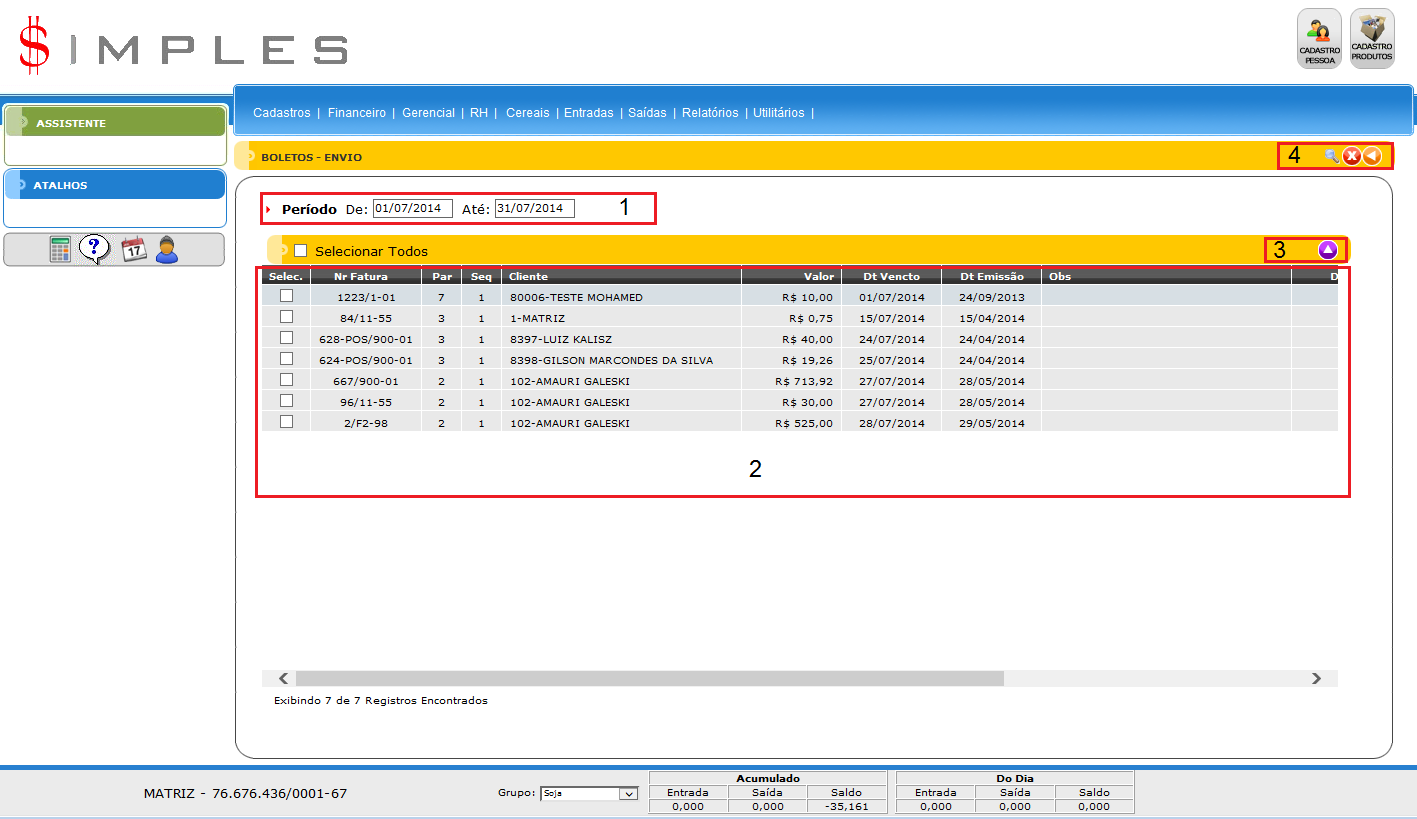Click the user person icon in sidebar

167,249
